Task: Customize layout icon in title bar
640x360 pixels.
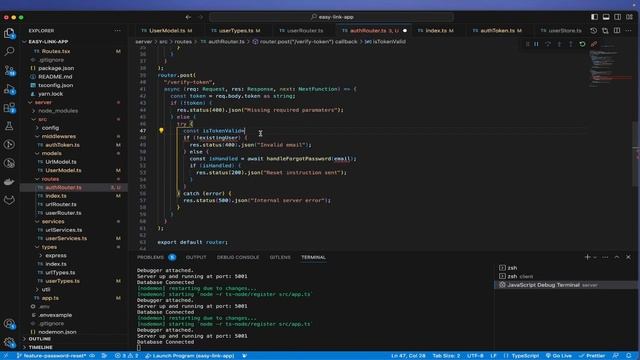Action: pyautogui.click(x=629, y=17)
